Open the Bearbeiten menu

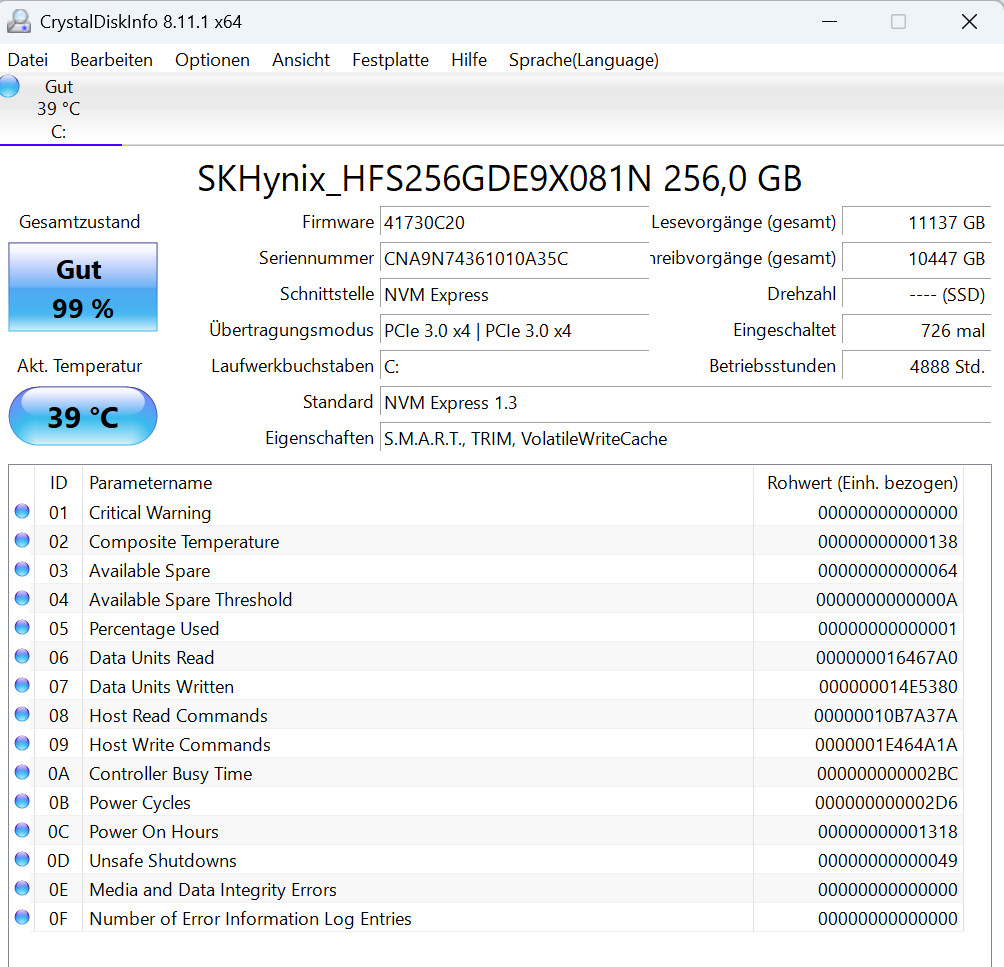click(x=111, y=60)
